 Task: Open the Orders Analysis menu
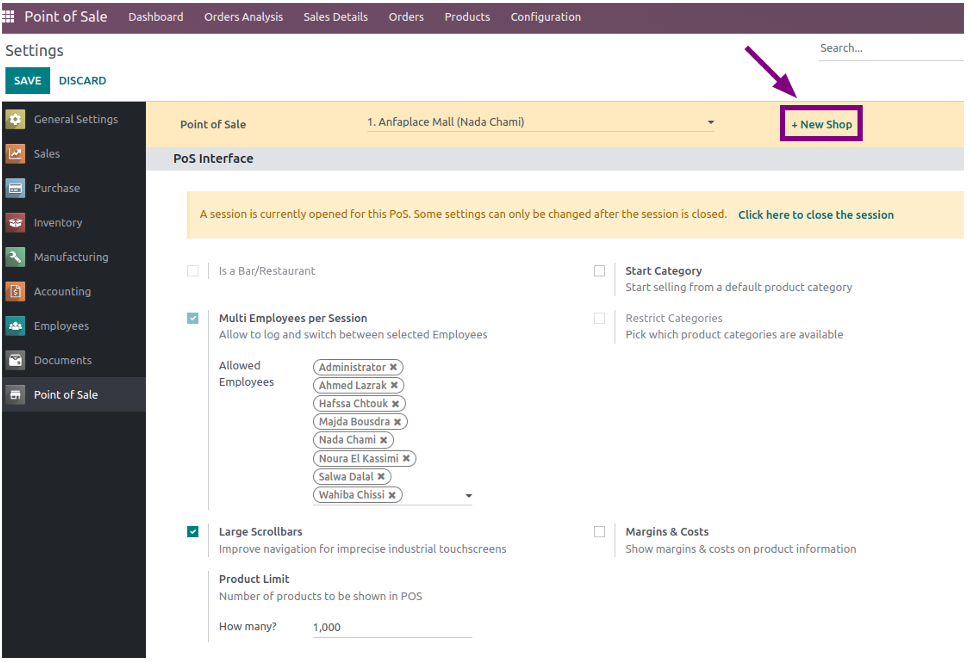[244, 17]
